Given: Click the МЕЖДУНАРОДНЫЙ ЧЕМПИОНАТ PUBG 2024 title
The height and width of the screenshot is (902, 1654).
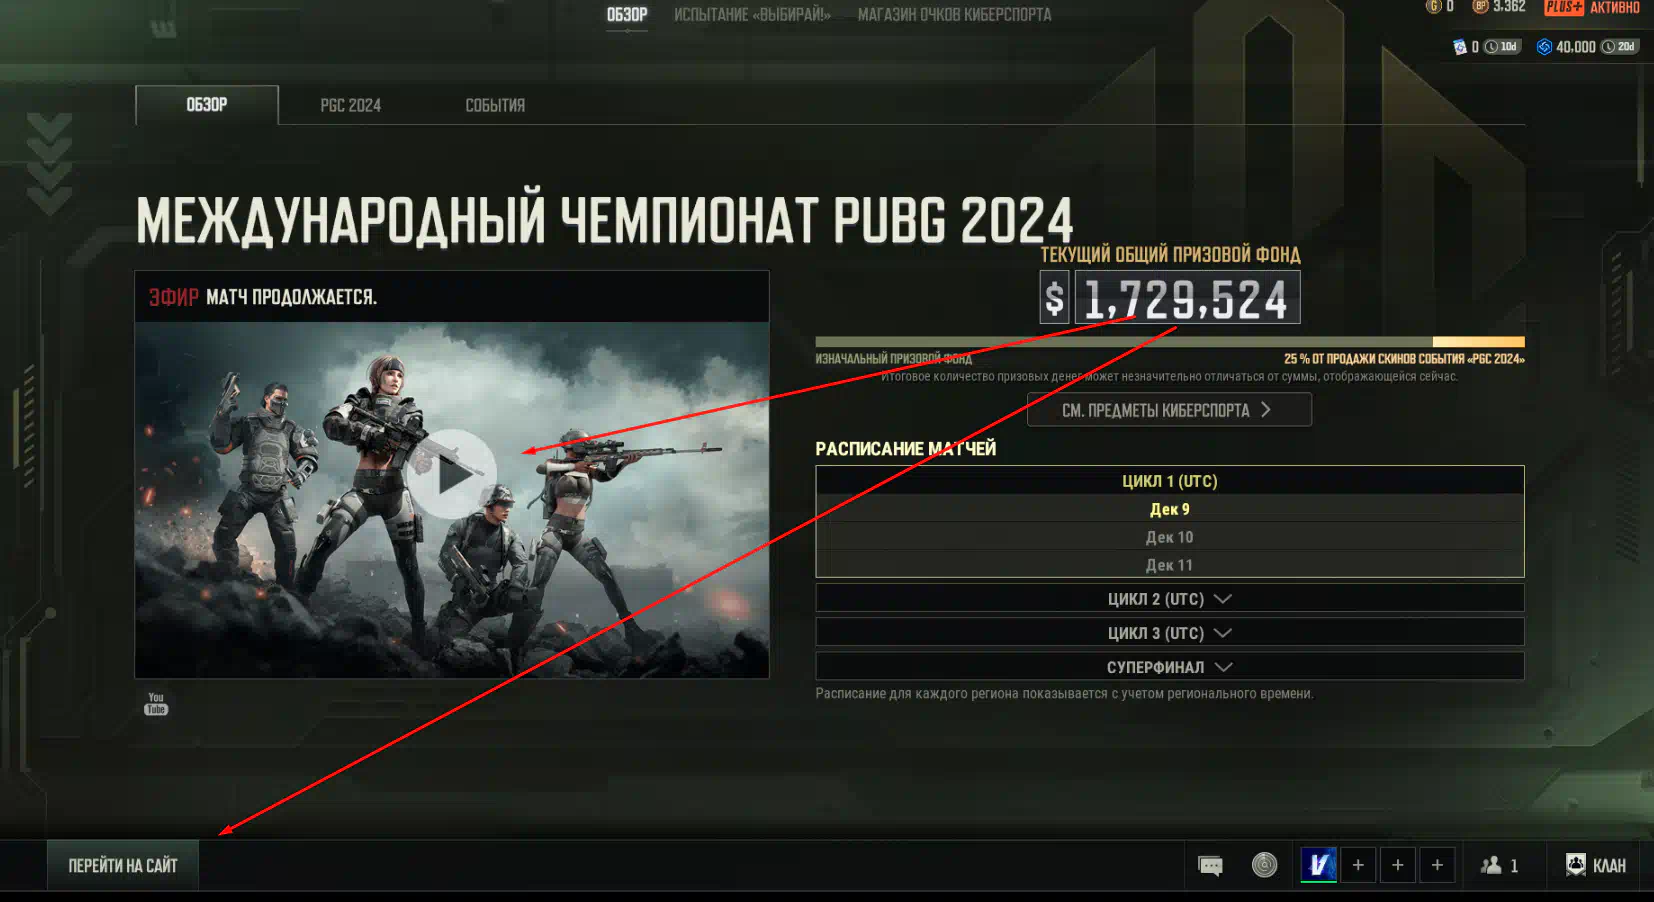Looking at the screenshot, I should 604,221.
